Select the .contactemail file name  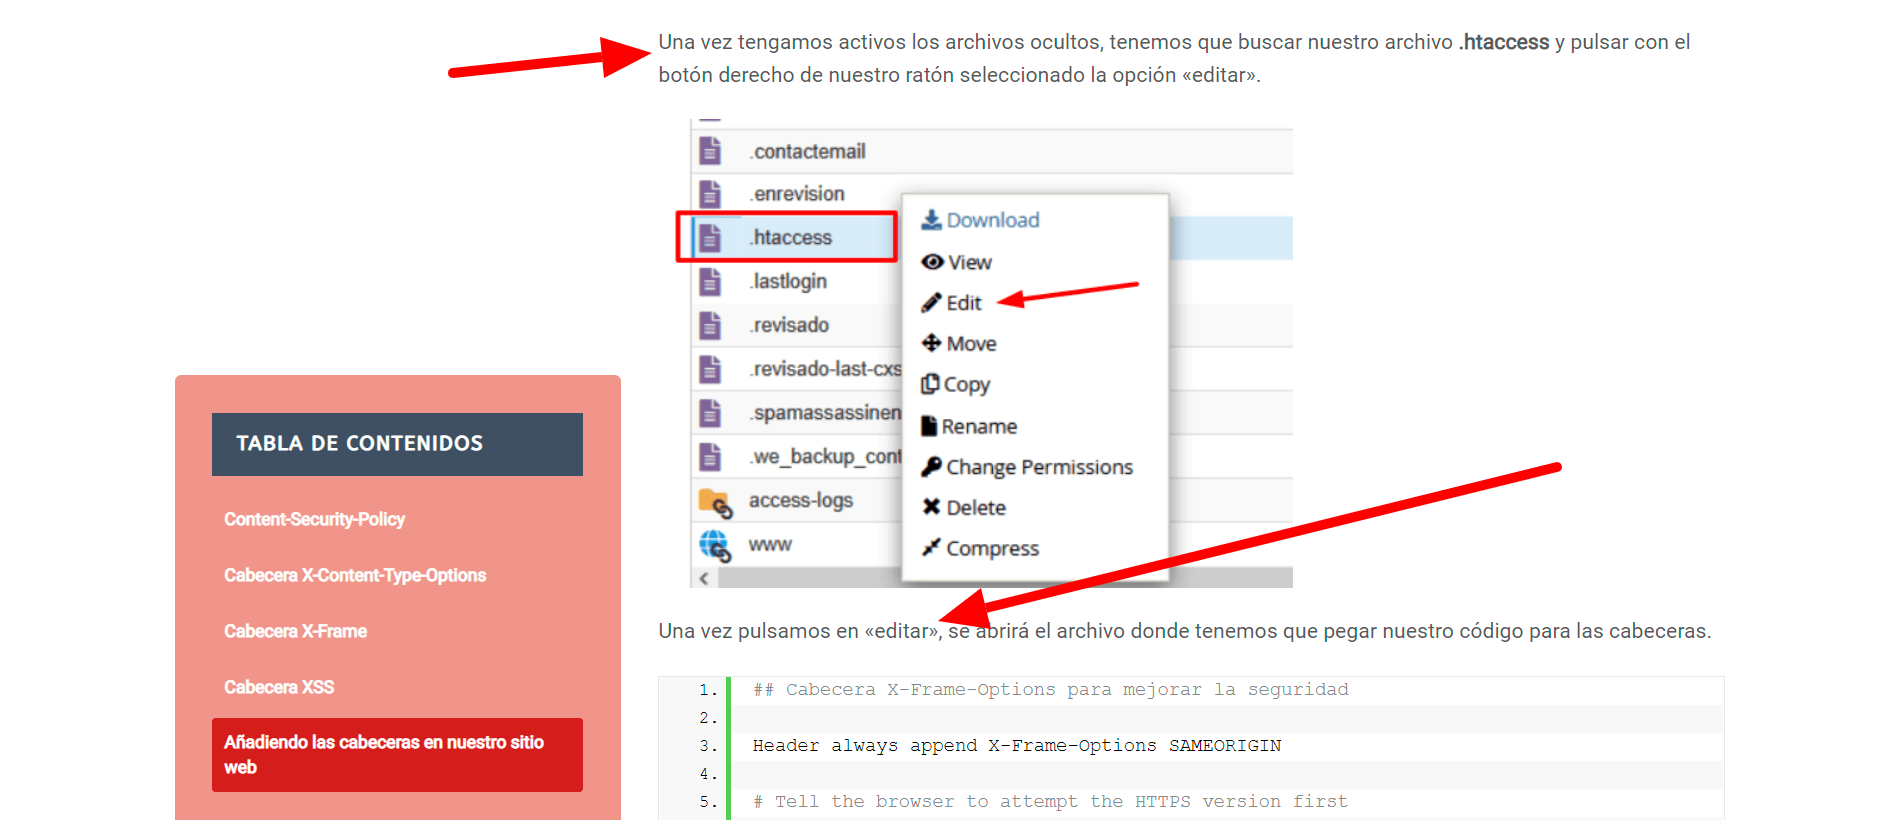pyautogui.click(x=808, y=152)
